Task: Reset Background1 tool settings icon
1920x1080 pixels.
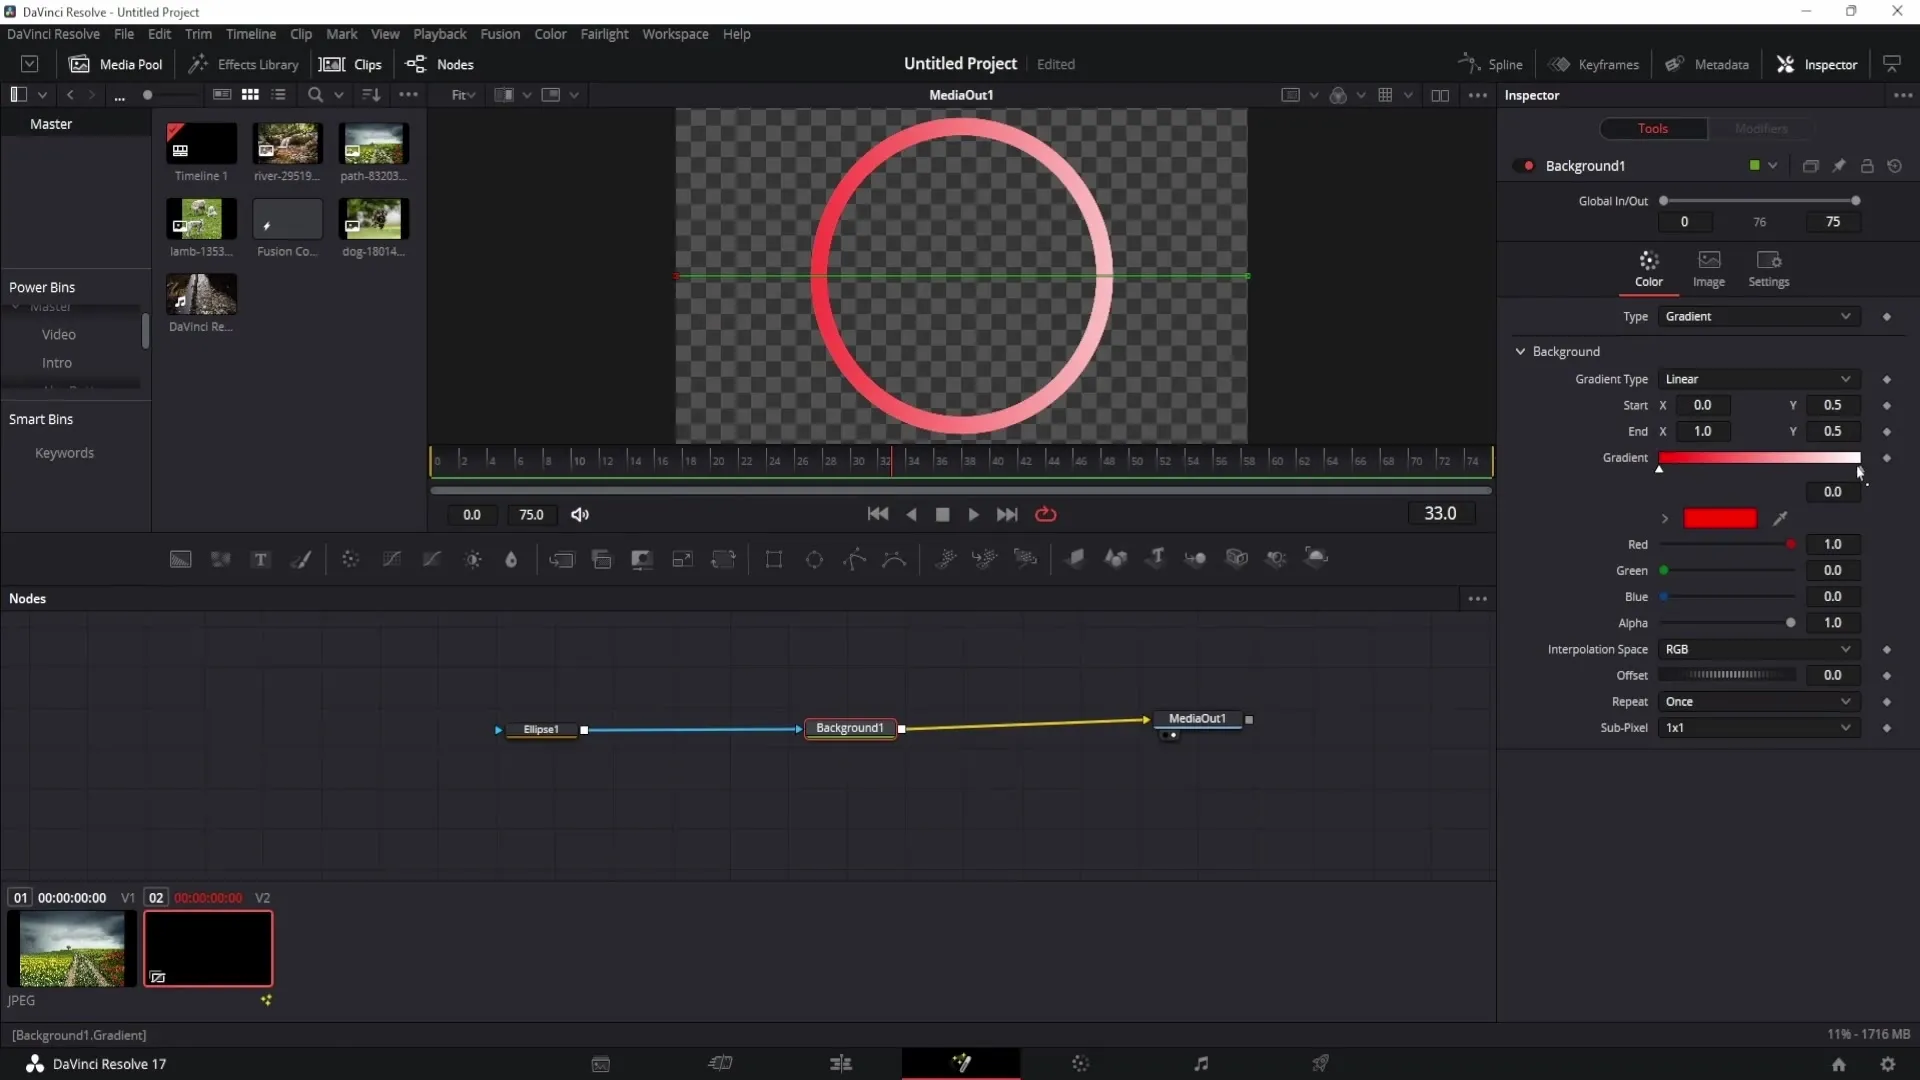Action: click(1895, 166)
